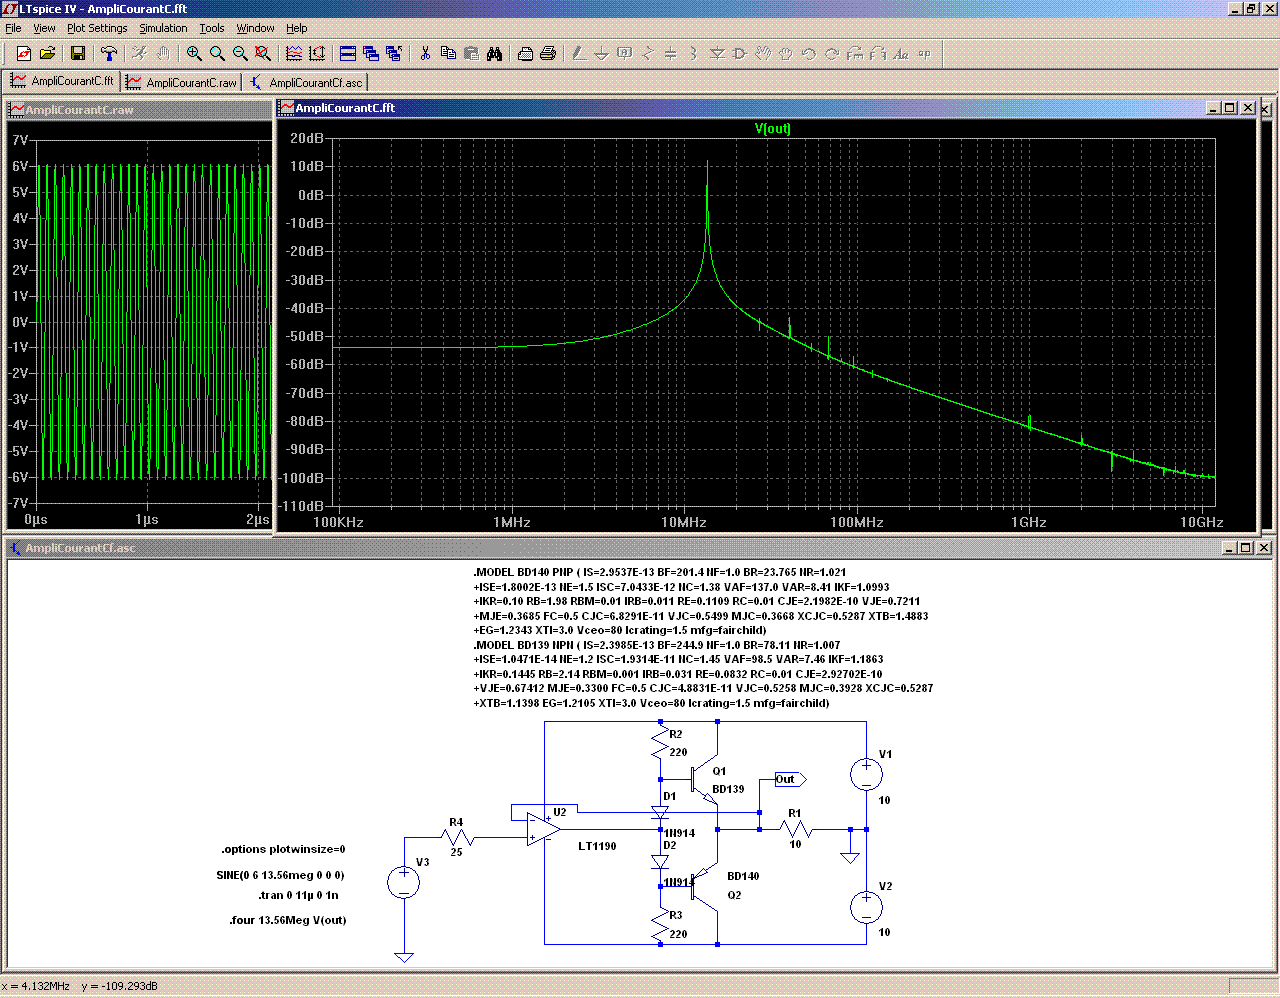Open Control Panel via the hammer icon
Viewport: 1280px width, 998px height.
pos(109,54)
